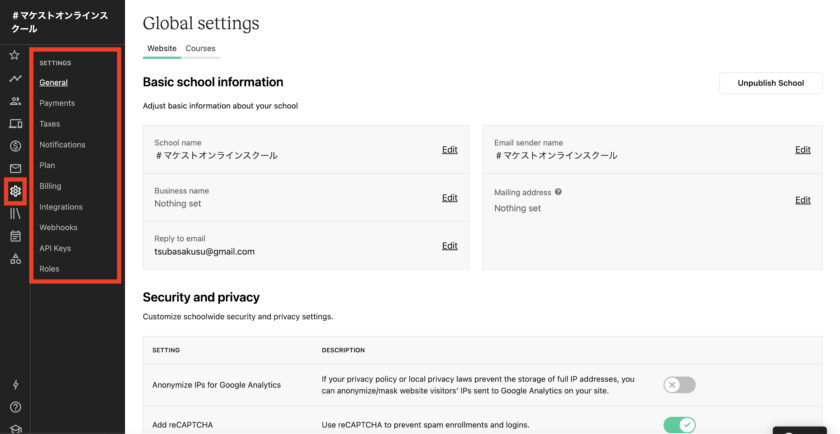
Task: Open the analytics trend line icon
Action: (15, 78)
